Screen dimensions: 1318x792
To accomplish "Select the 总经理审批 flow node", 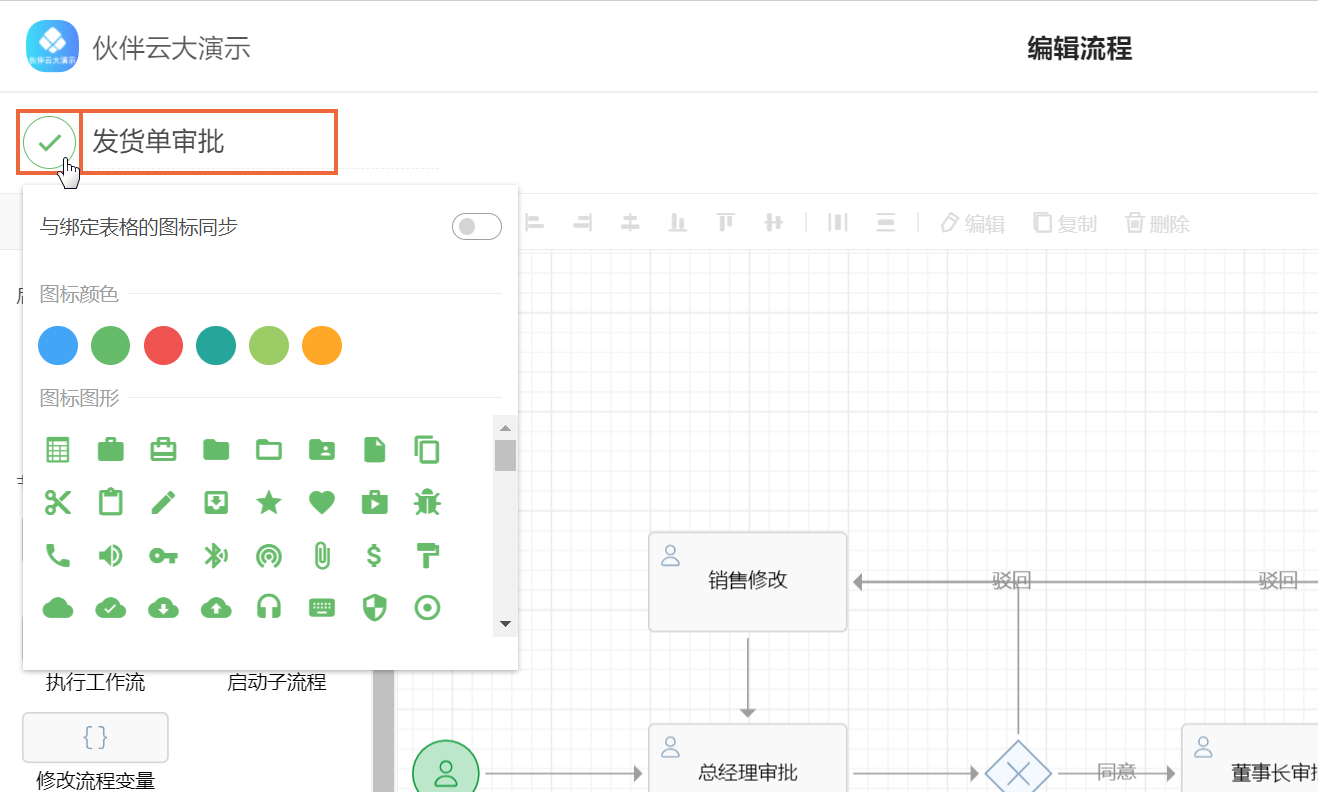I will (748, 758).
